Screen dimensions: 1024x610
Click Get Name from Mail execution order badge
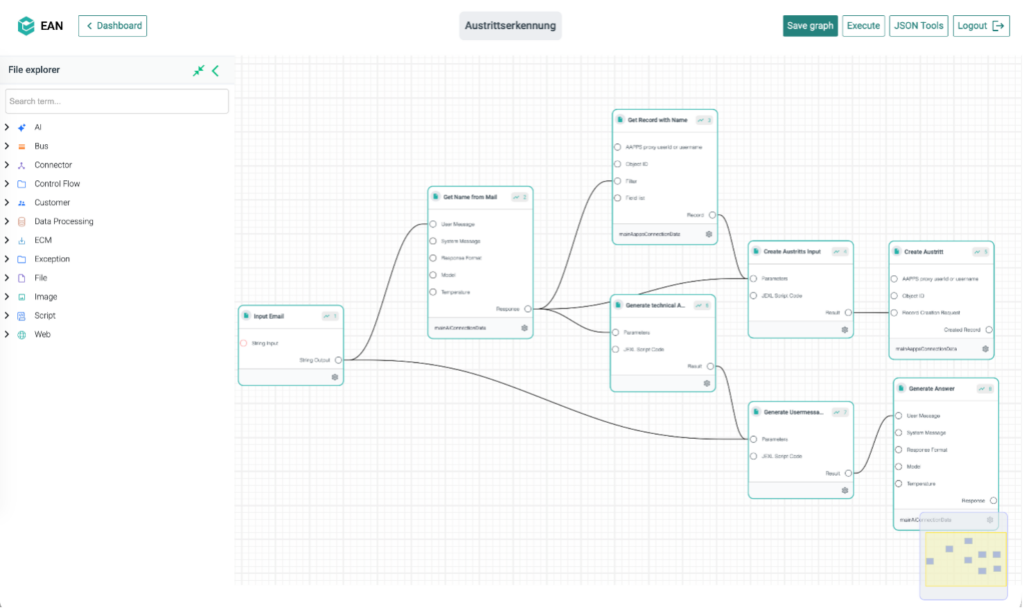520,197
